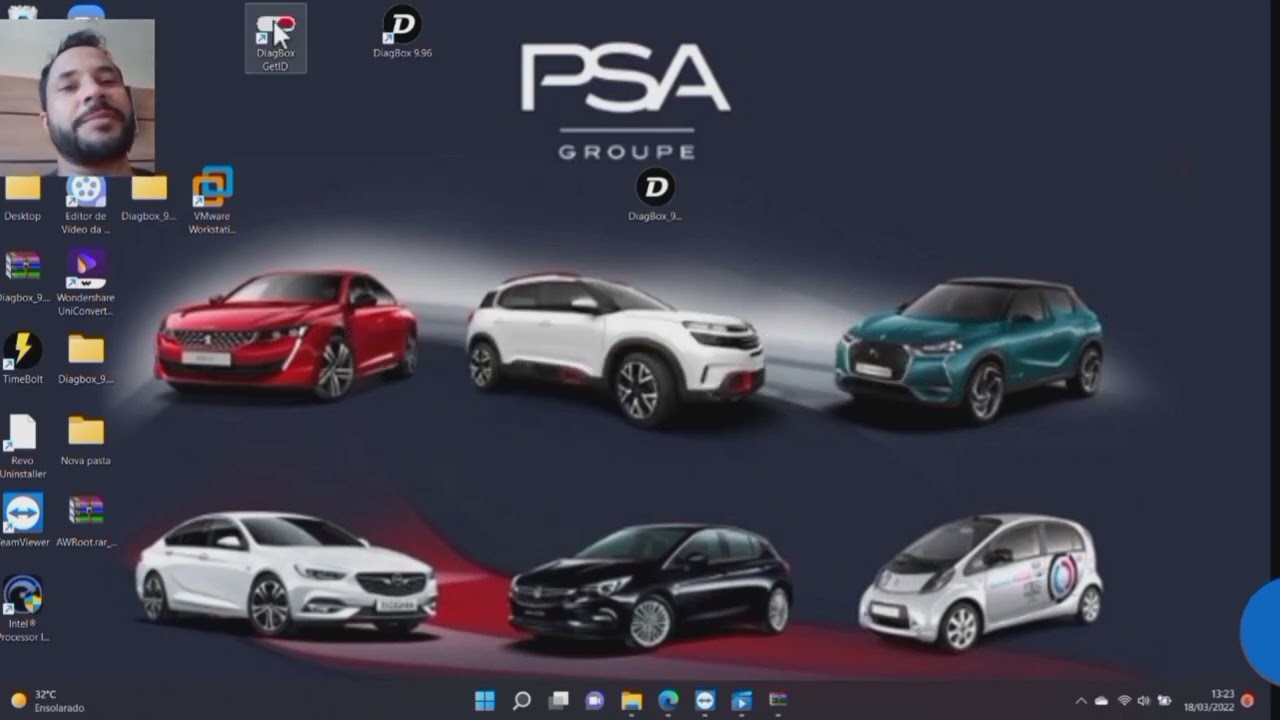This screenshot has height=720, width=1280.
Task: Open the weather widget showing 32°C
Action: 47,701
